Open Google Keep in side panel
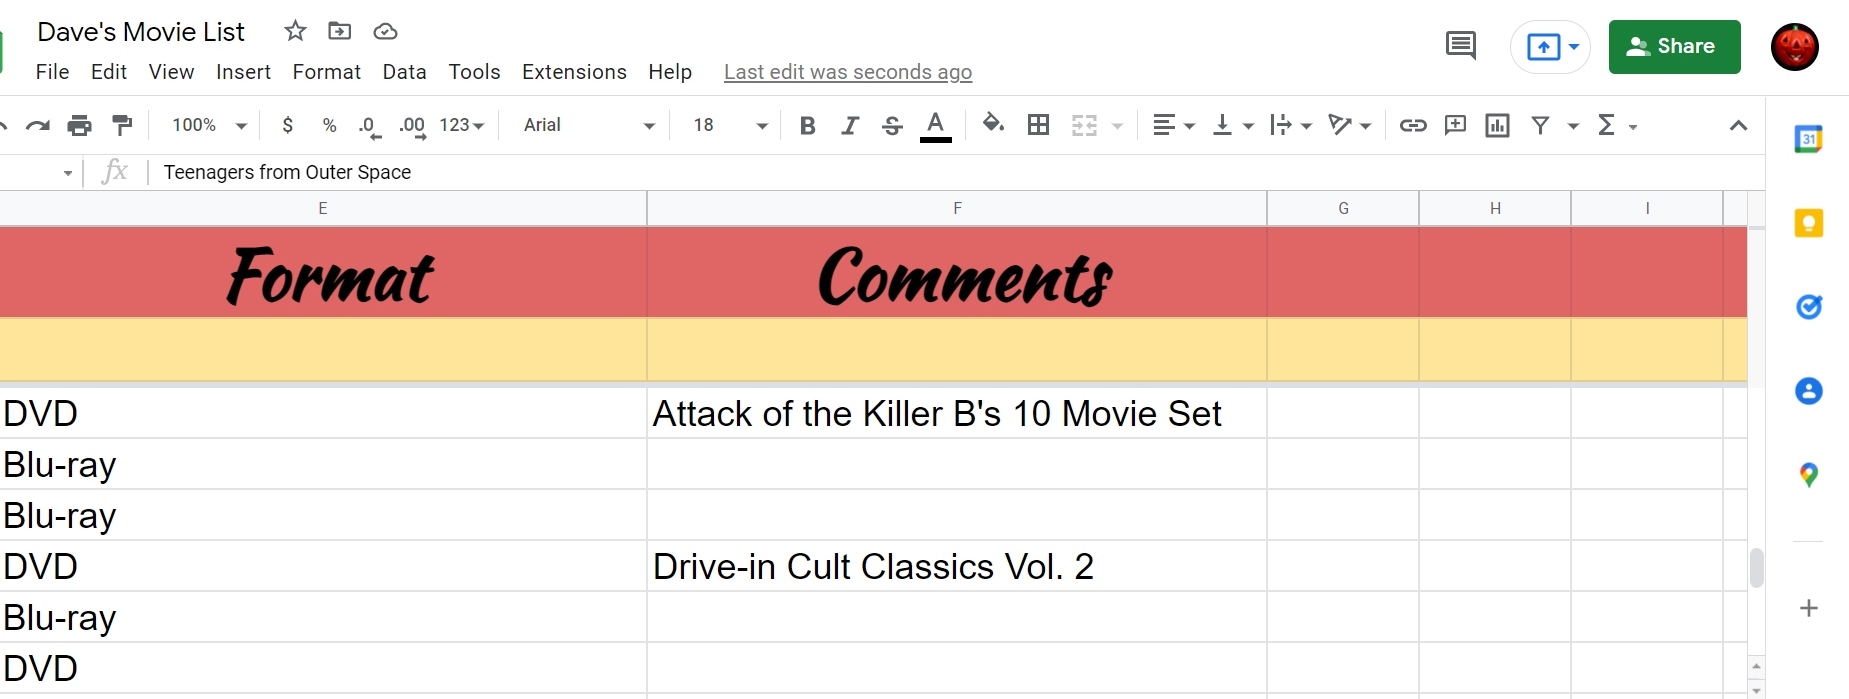This screenshot has width=1849, height=699. pos(1808,223)
